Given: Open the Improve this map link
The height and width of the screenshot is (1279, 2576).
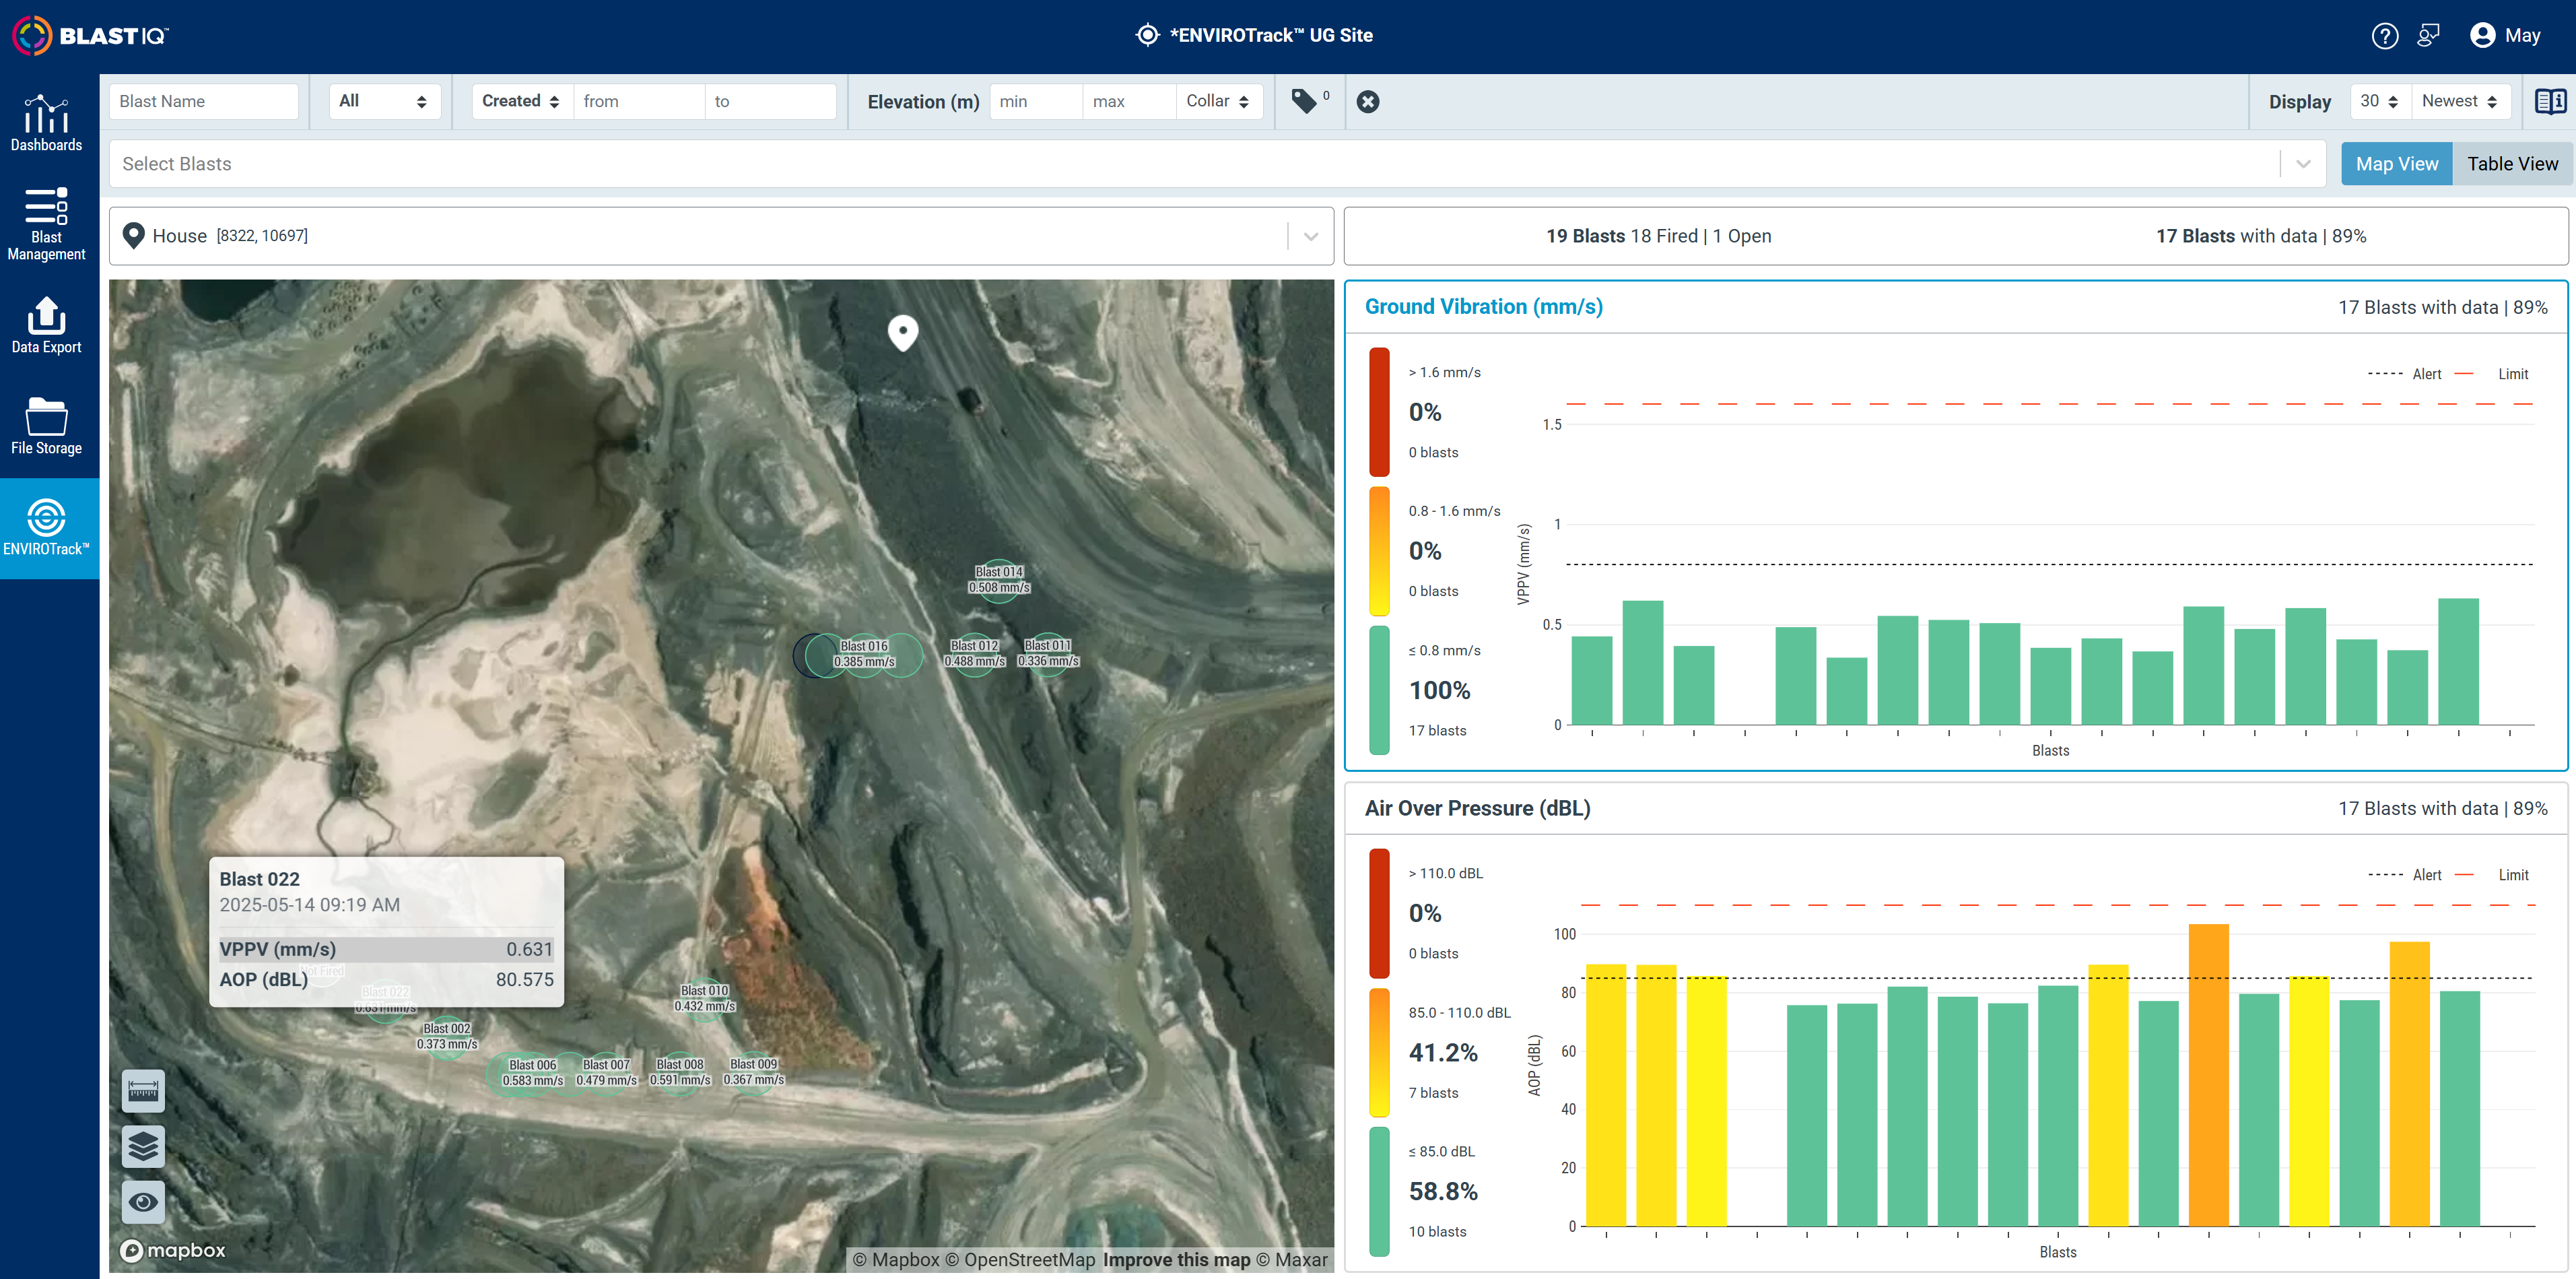Looking at the screenshot, I should pos(1176,1260).
